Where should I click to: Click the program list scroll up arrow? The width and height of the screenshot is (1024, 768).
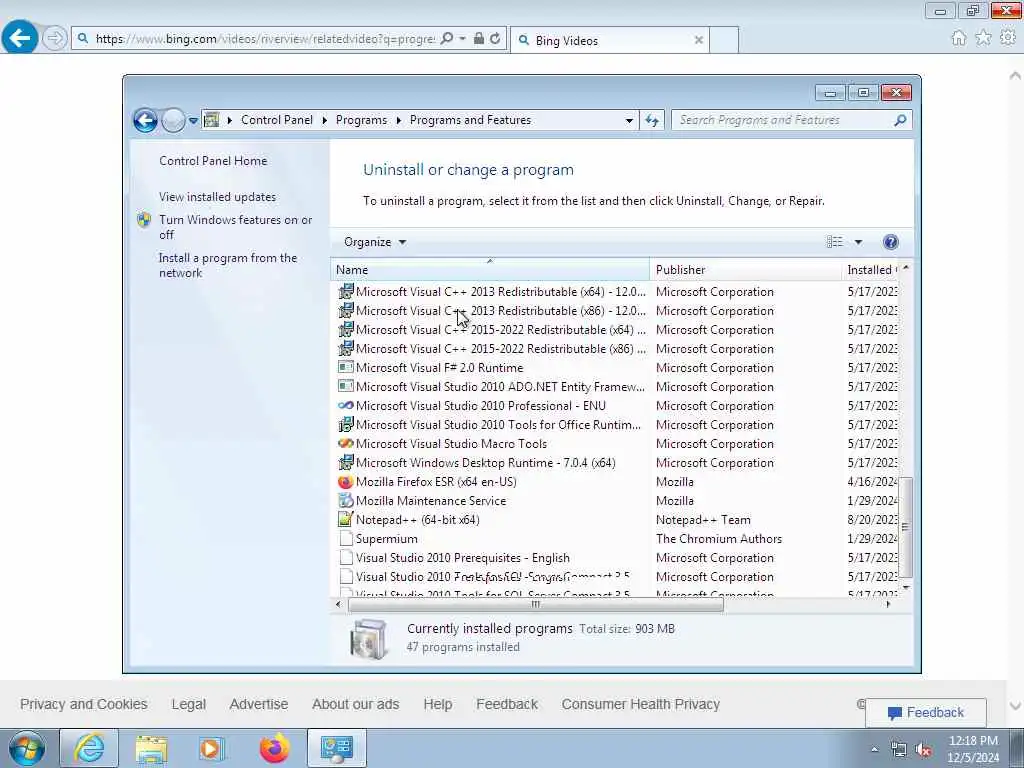[x=905, y=268]
